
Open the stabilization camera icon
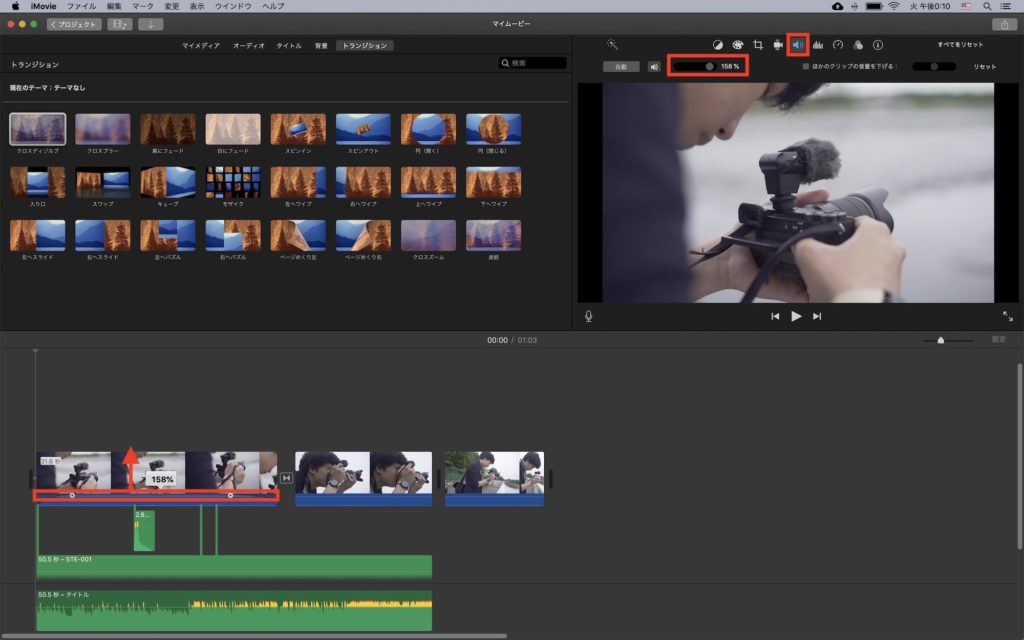point(778,45)
